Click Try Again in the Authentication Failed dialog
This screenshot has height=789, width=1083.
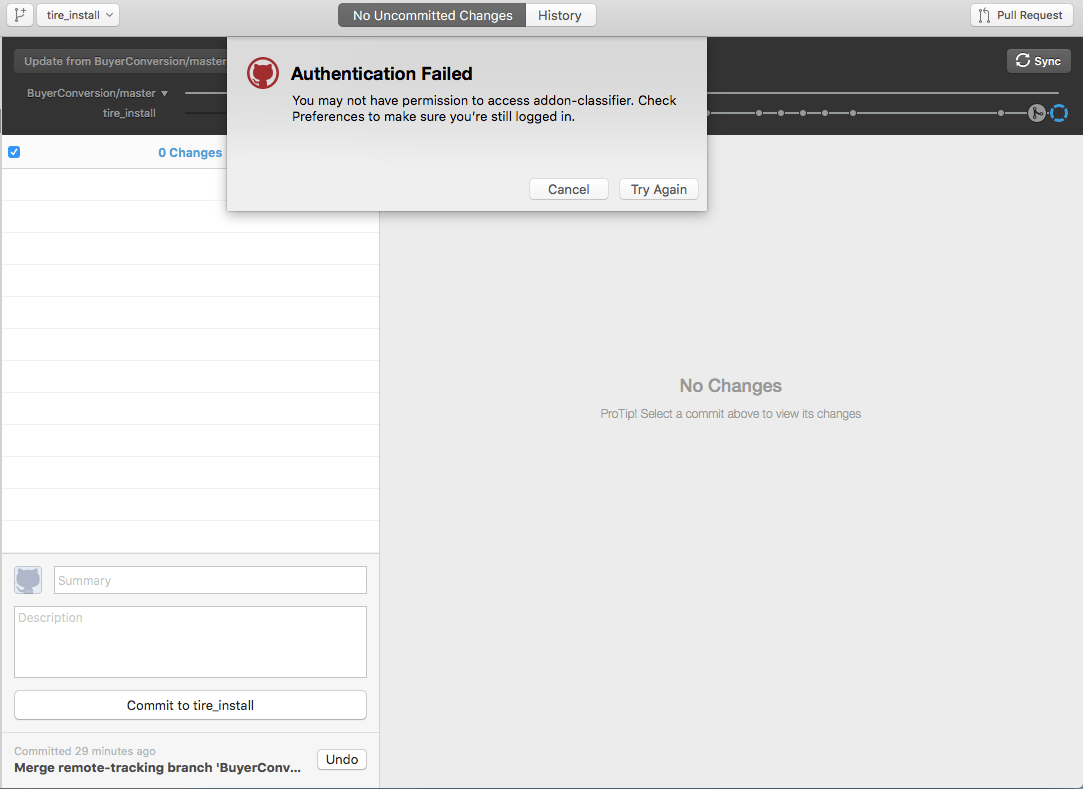click(658, 189)
